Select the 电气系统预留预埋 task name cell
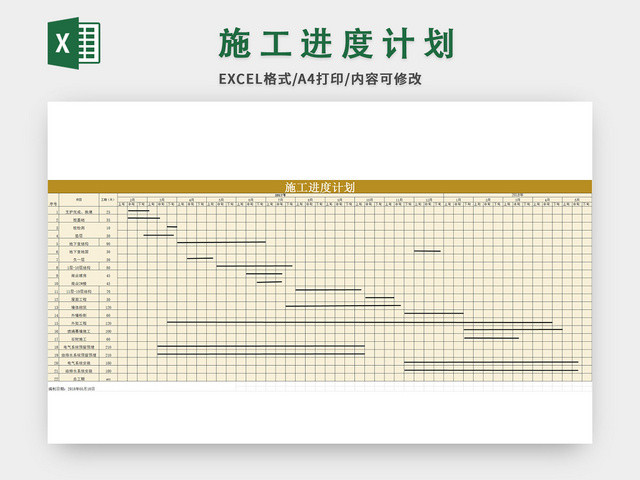This screenshot has height=480, width=640. click(79, 347)
